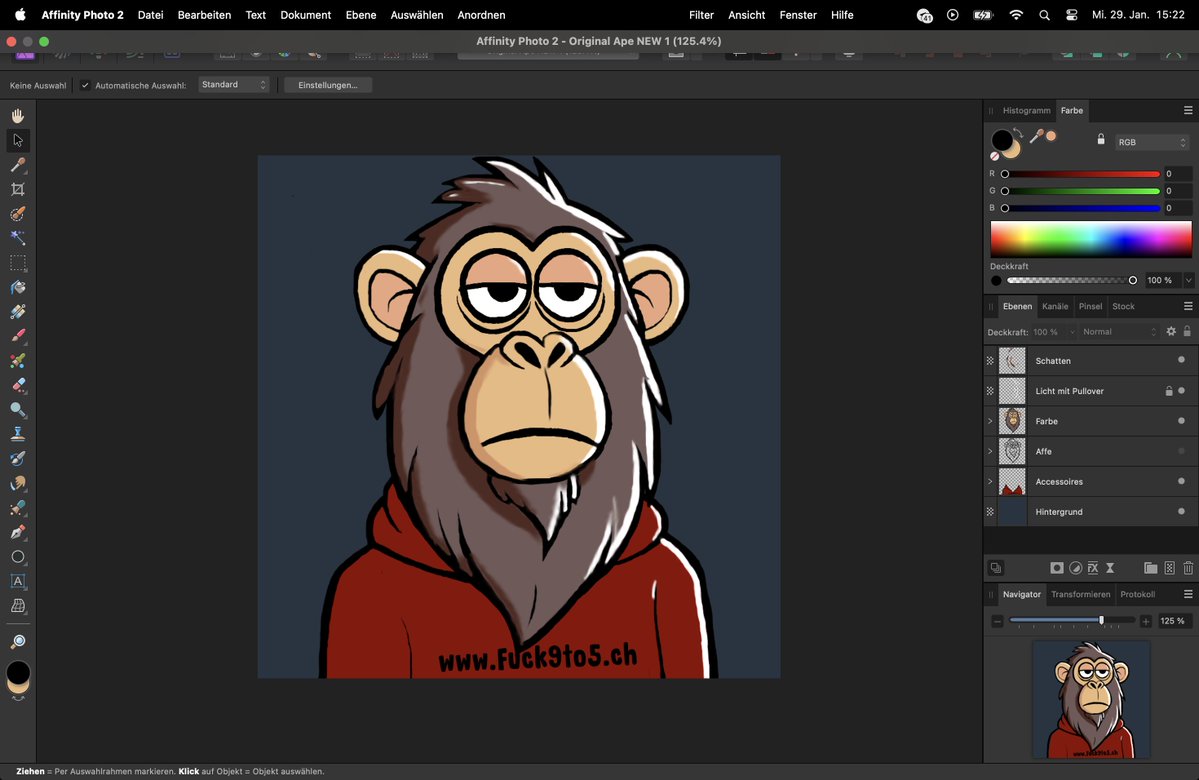Expand the Affe layer group
The height and width of the screenshot is (780, 1199).
990,451
